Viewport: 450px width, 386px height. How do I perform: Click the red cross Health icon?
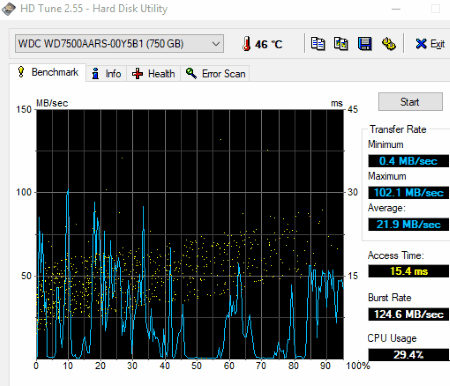(137, 74)
